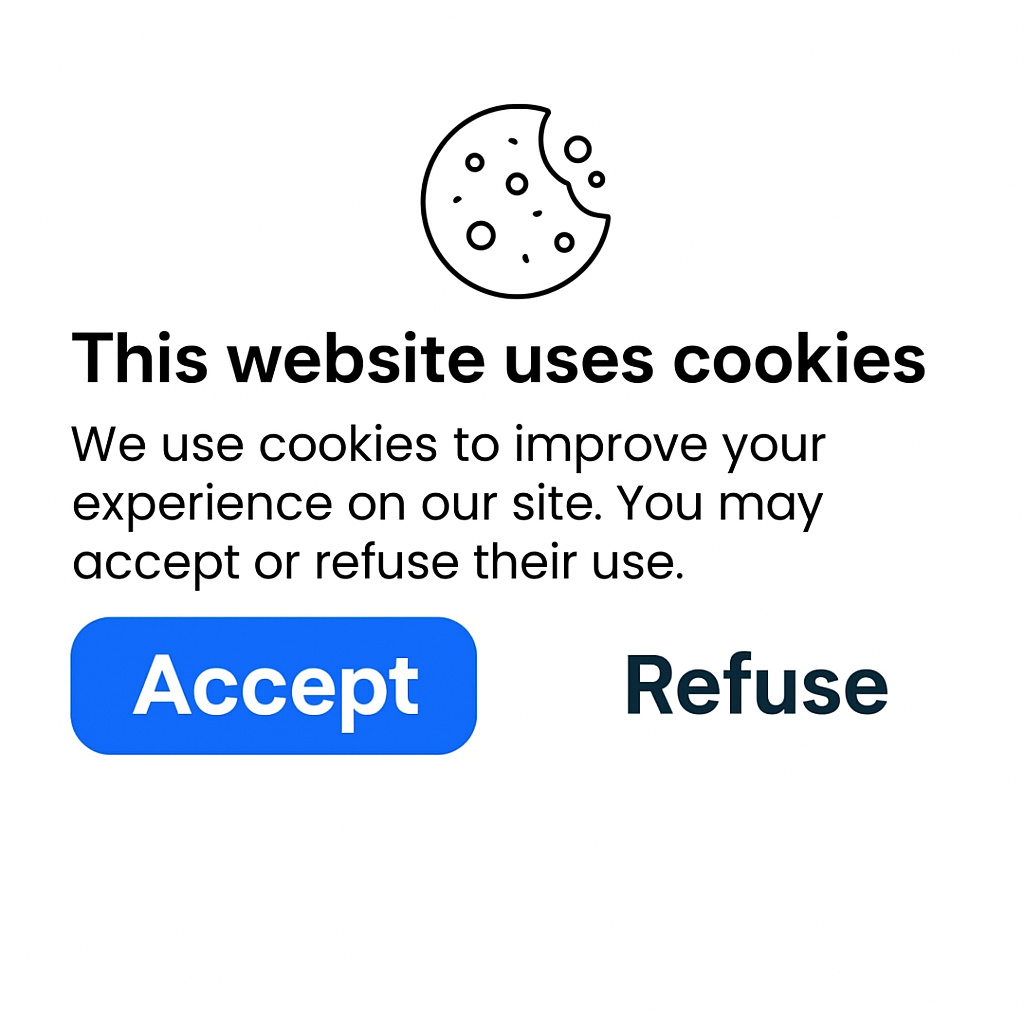Click the words 'You may' in the description

coord(720,505)
